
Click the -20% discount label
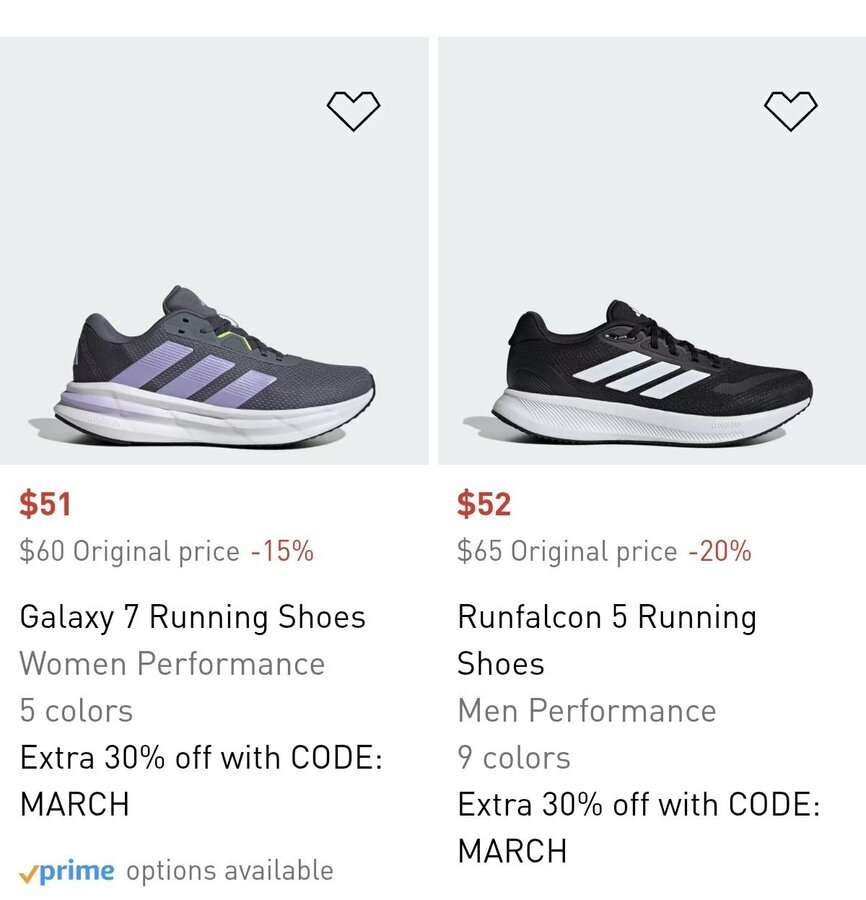pyautogui.click(x=719, y=551)
